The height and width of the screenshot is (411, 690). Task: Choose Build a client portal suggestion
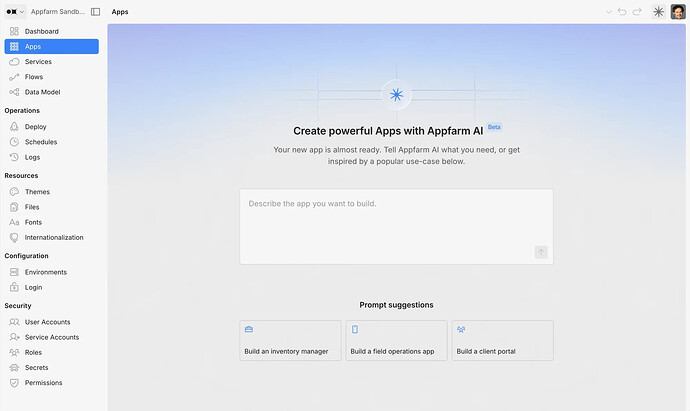pos(503,341)
